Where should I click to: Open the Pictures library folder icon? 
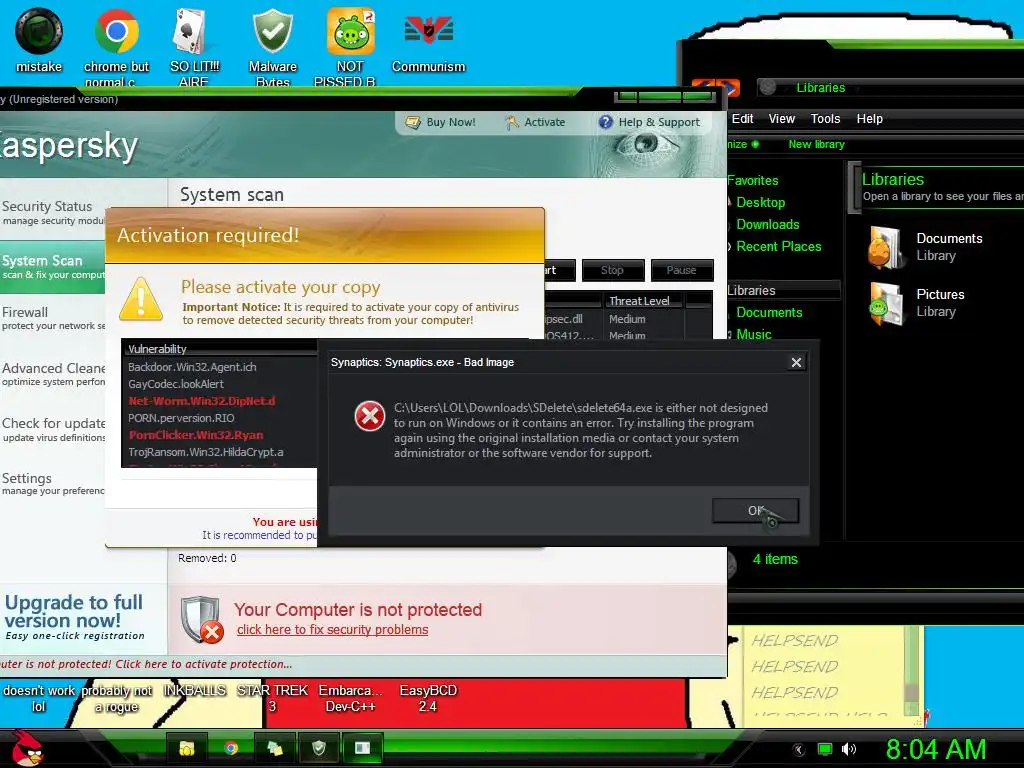886,304
